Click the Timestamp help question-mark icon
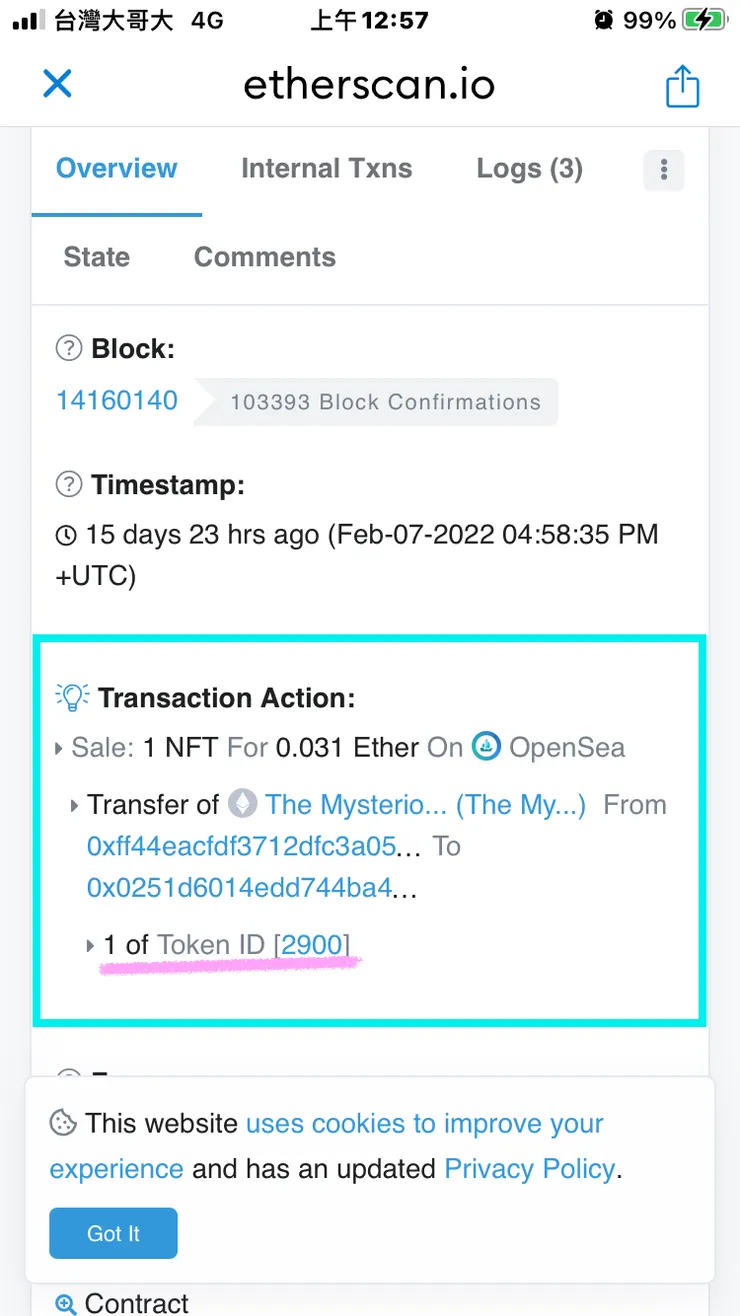Viewport: 740px width, 1316px height. tap(68, 485)
